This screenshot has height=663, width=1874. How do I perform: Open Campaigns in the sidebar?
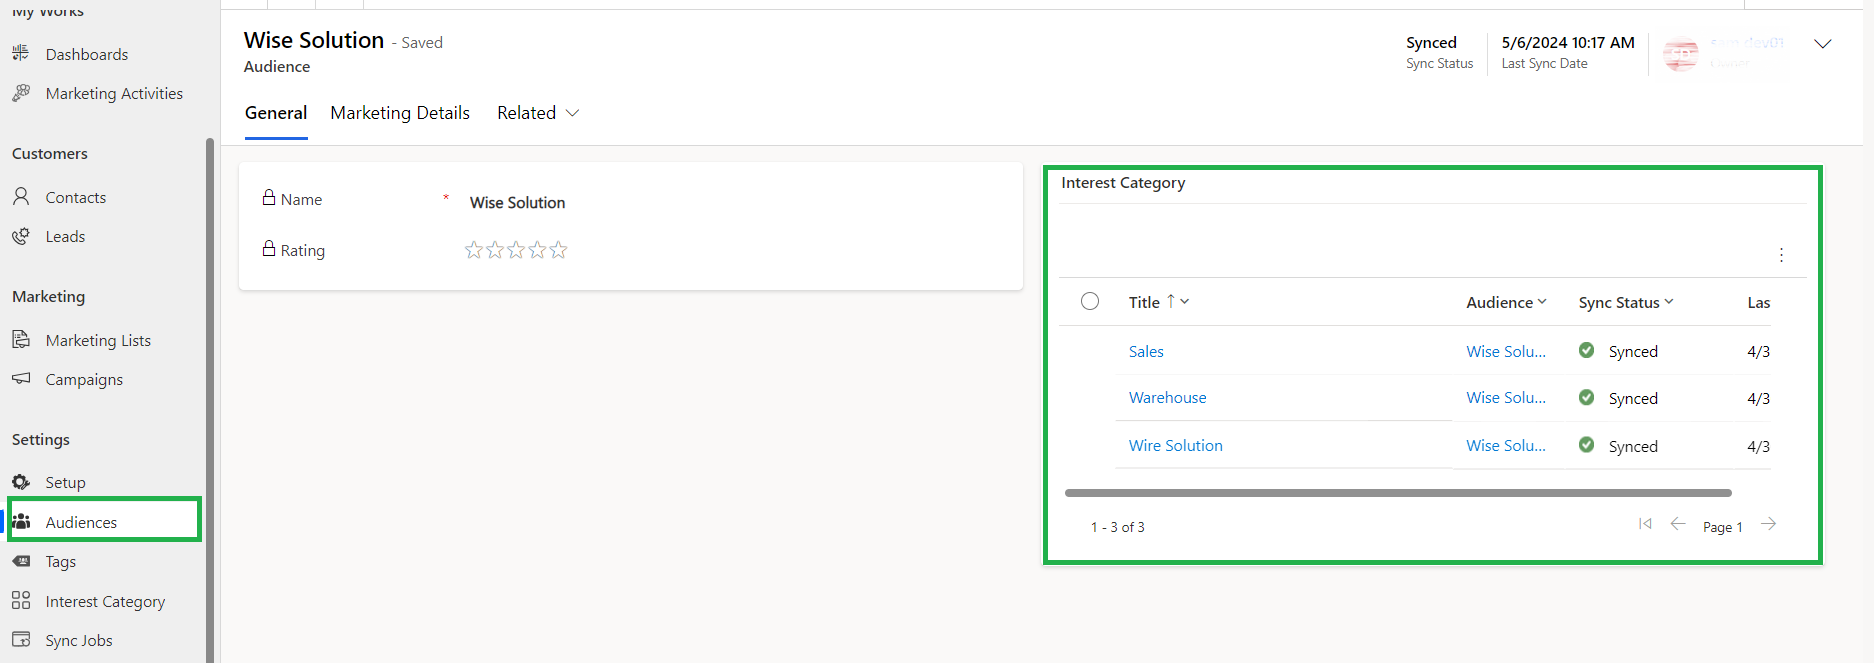pos(84,379)
